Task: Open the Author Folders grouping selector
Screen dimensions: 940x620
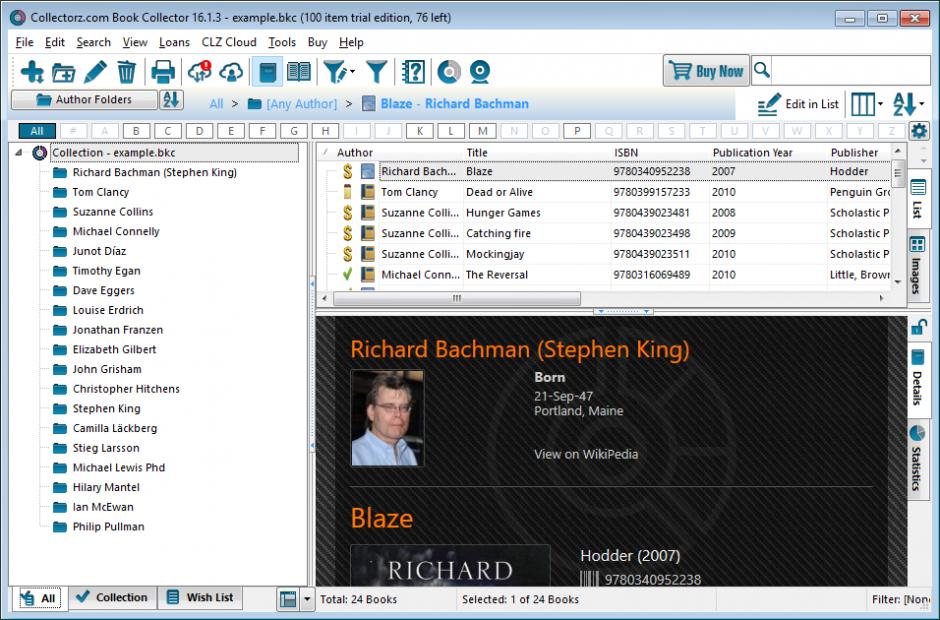Action: click(x=85, y=100)
